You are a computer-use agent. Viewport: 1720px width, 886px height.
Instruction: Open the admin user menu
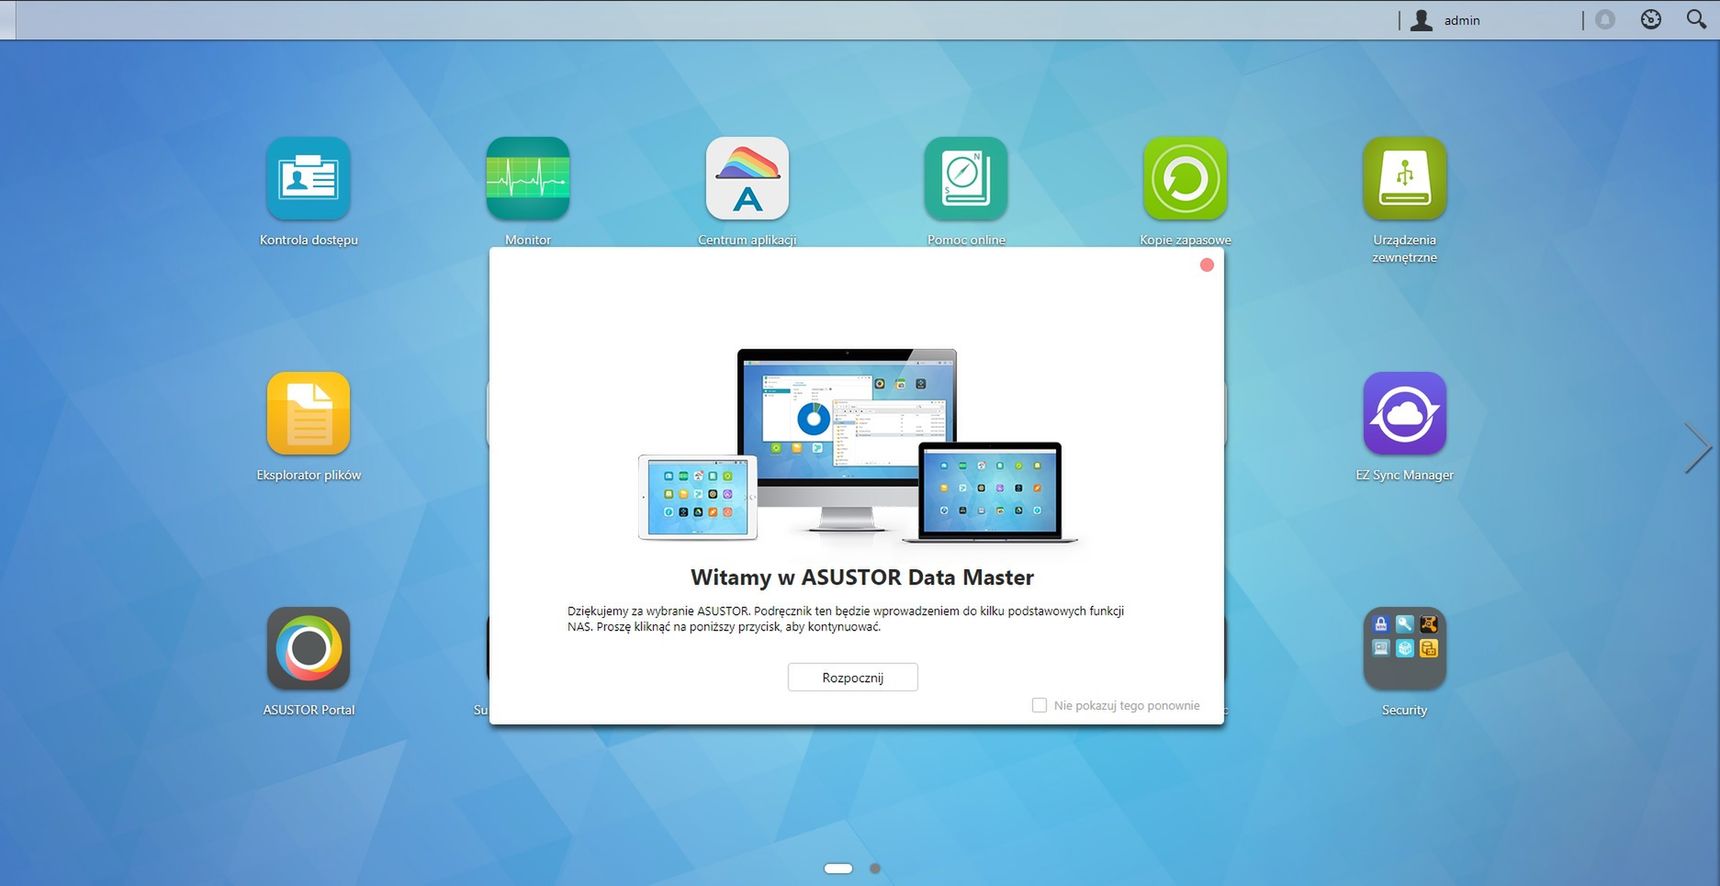[x=1445, y=20]
